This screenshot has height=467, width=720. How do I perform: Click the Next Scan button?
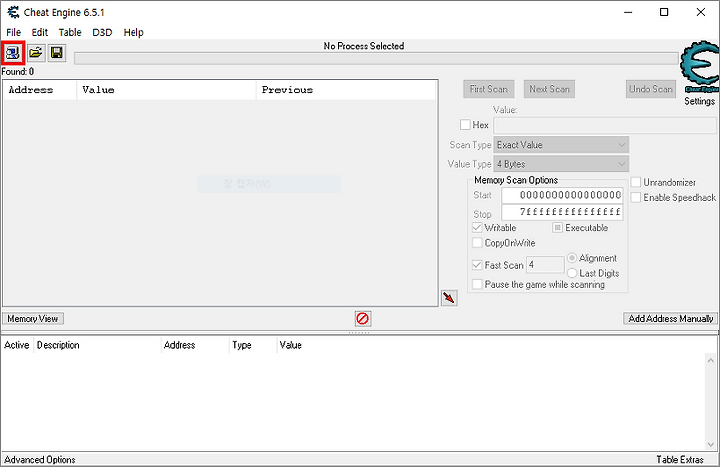coord(549,89)
